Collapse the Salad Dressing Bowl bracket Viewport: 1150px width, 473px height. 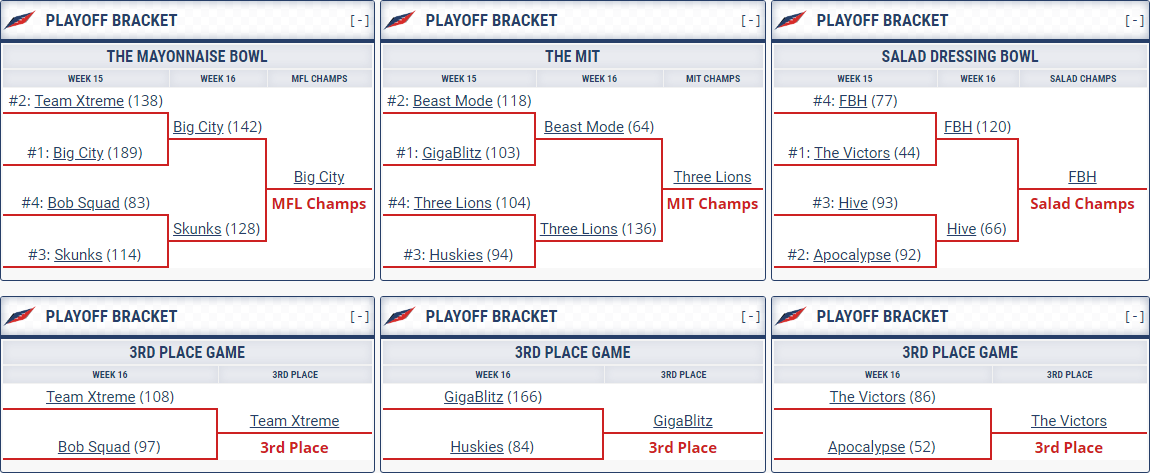(x=1134, y=20)
